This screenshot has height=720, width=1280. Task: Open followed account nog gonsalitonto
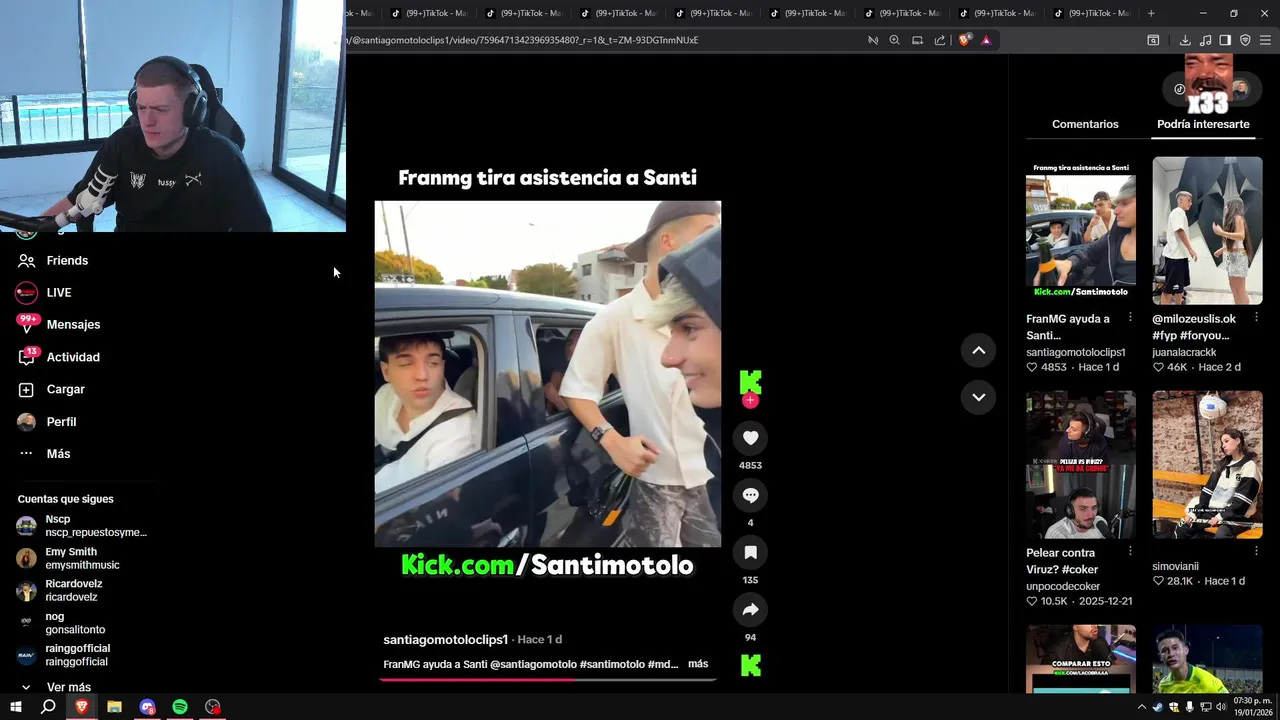pos(61,623)
